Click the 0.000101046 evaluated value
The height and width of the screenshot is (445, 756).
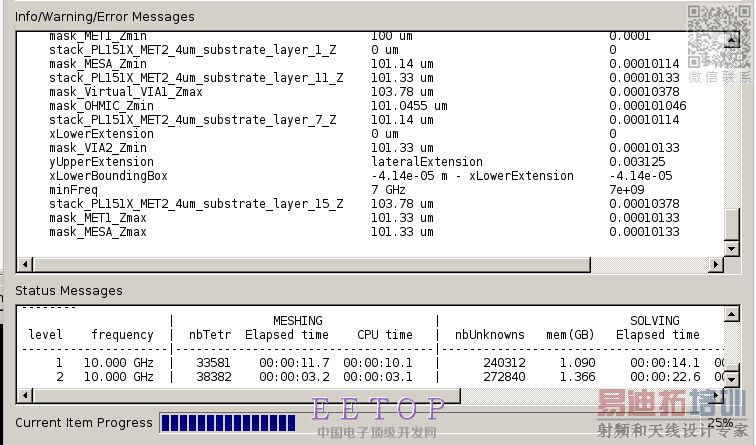[x=648, y=106]
